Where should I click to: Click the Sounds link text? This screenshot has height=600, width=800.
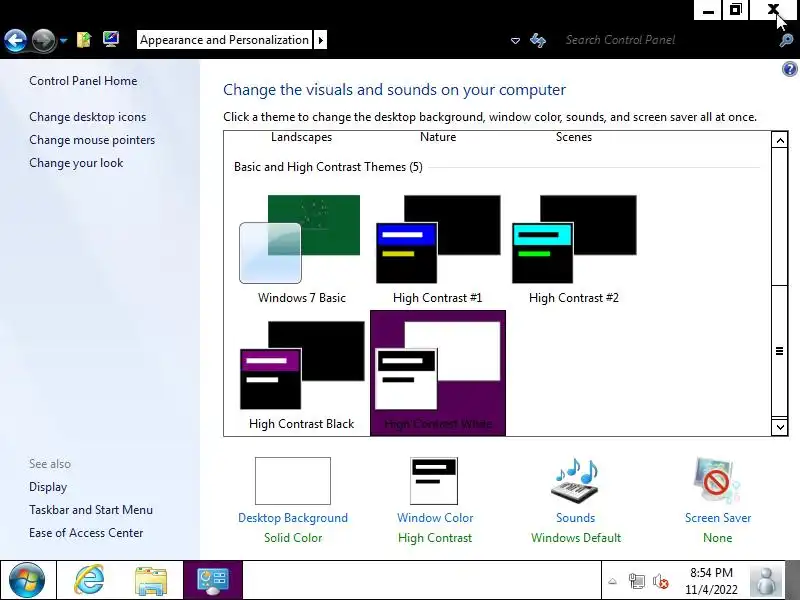tap(576, 518)
